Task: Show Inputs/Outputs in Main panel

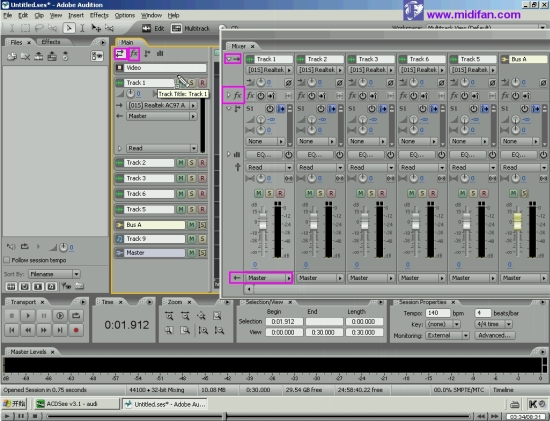Action: pyautogui.click(x=120, y=54)
